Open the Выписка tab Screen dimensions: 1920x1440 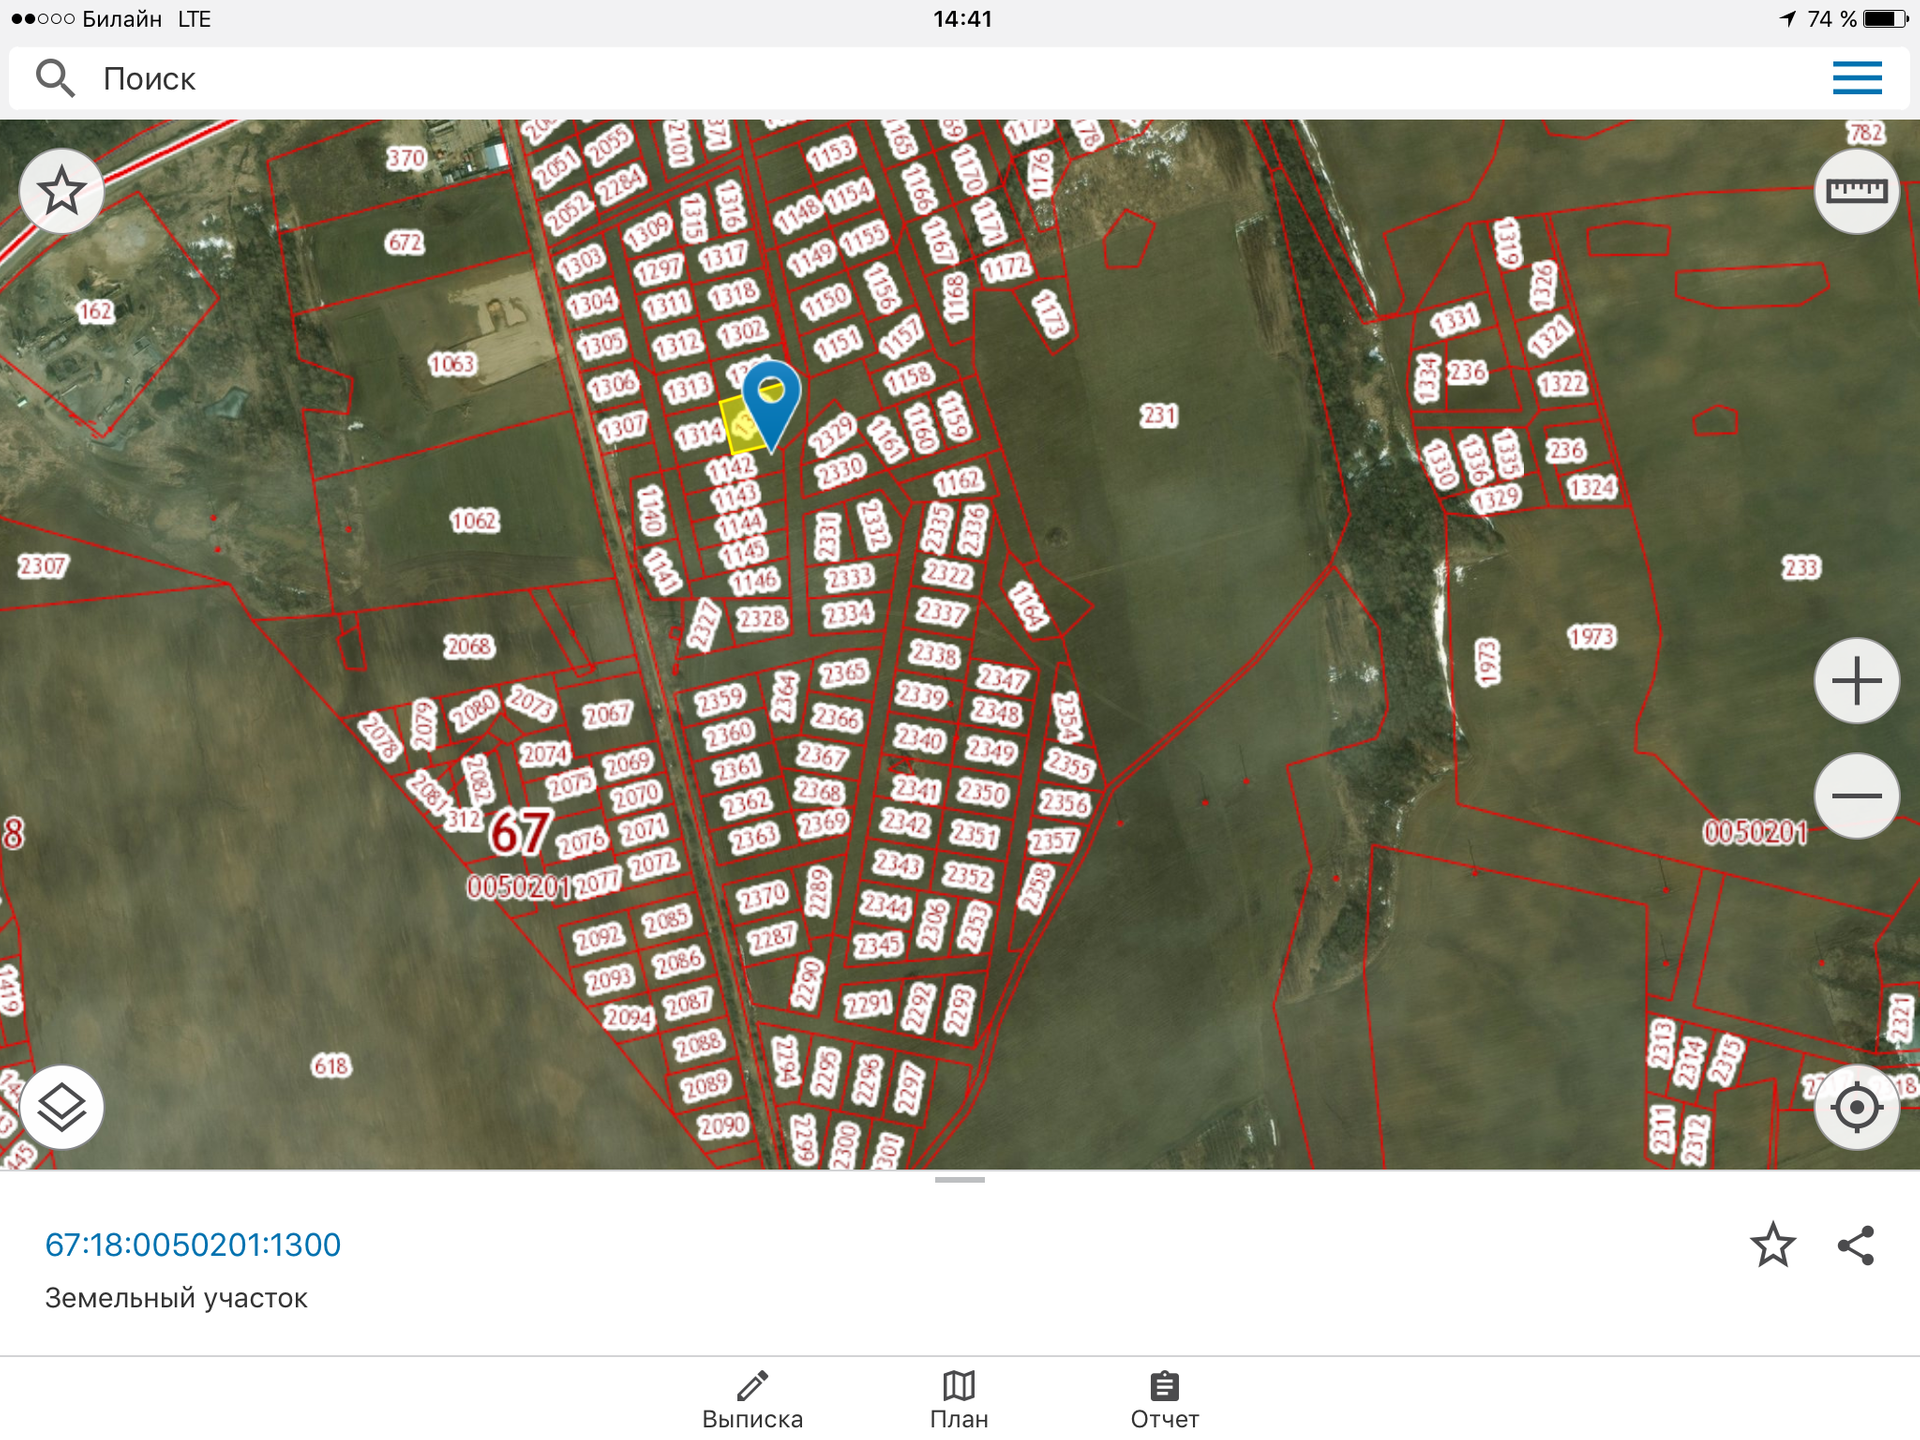click(752, 1400)
